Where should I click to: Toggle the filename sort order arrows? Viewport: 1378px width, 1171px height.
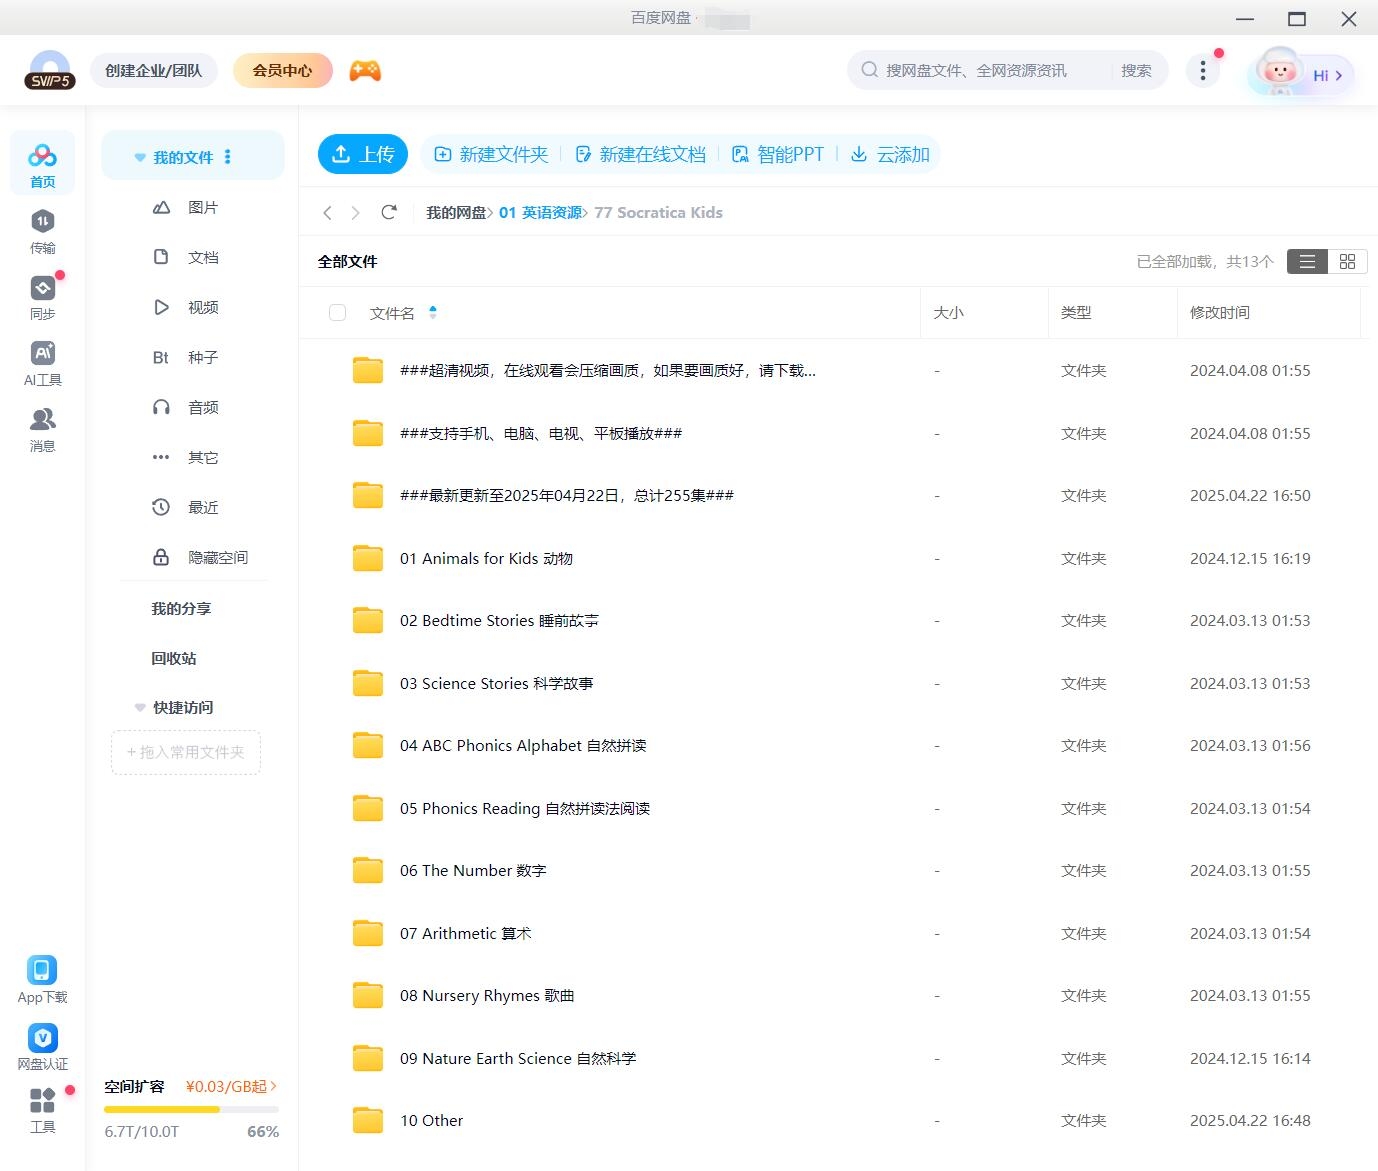[433, 312]
